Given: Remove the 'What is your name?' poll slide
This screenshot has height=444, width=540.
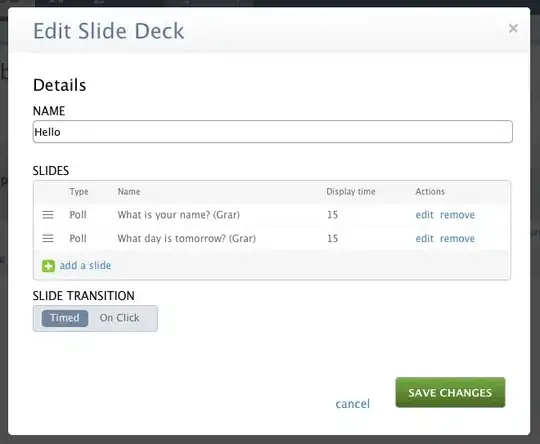Looking at the screenshot, I should click(457, 215).
